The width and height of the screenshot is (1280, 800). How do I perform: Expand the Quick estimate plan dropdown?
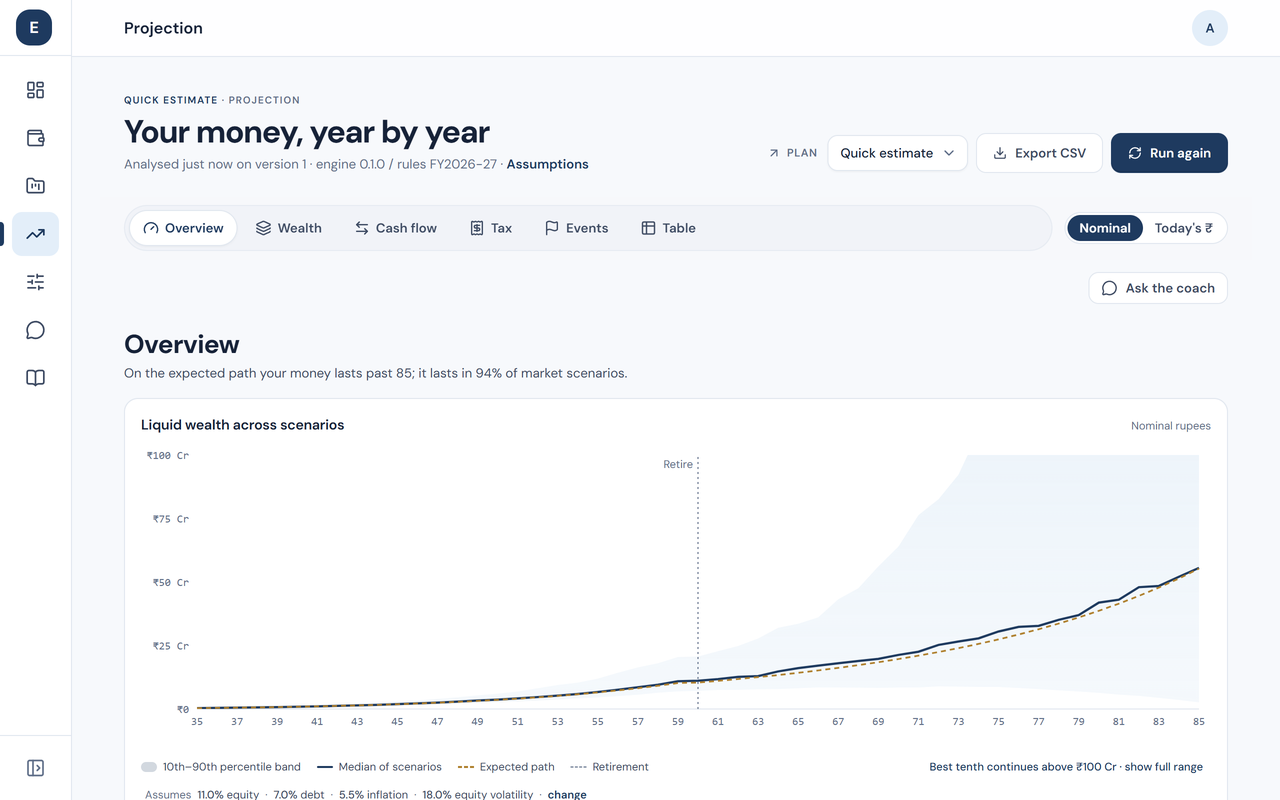tap(897, 153)
